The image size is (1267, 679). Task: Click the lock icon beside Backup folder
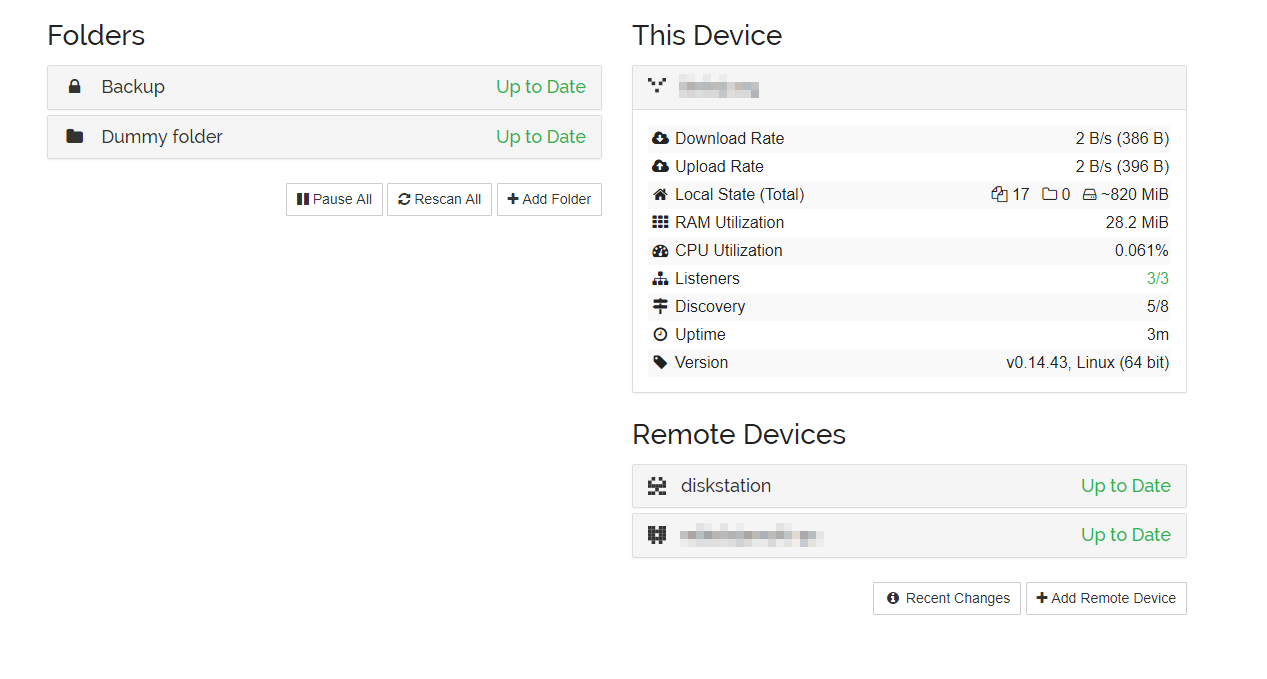click(75, 87)
